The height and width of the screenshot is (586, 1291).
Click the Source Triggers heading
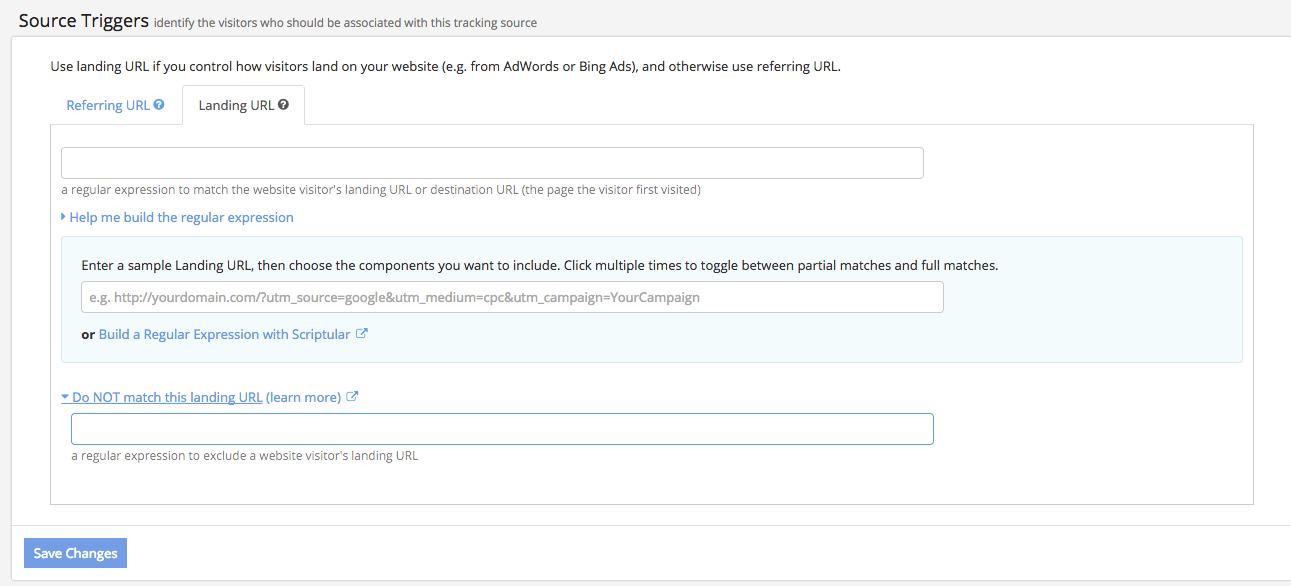pos(84,20)
